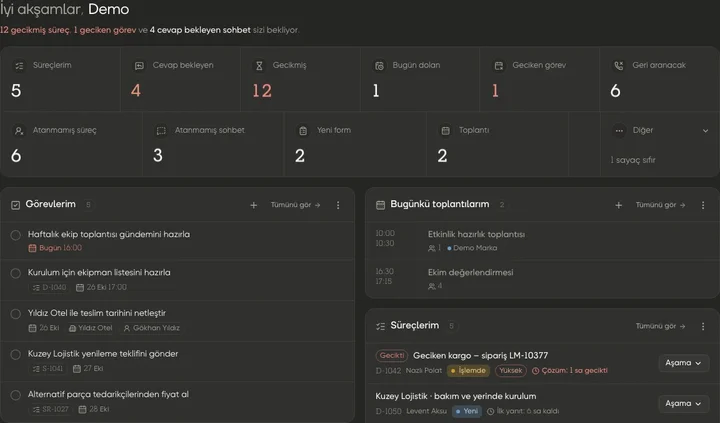Click the 1 geciken görev link

pos(105,30)
